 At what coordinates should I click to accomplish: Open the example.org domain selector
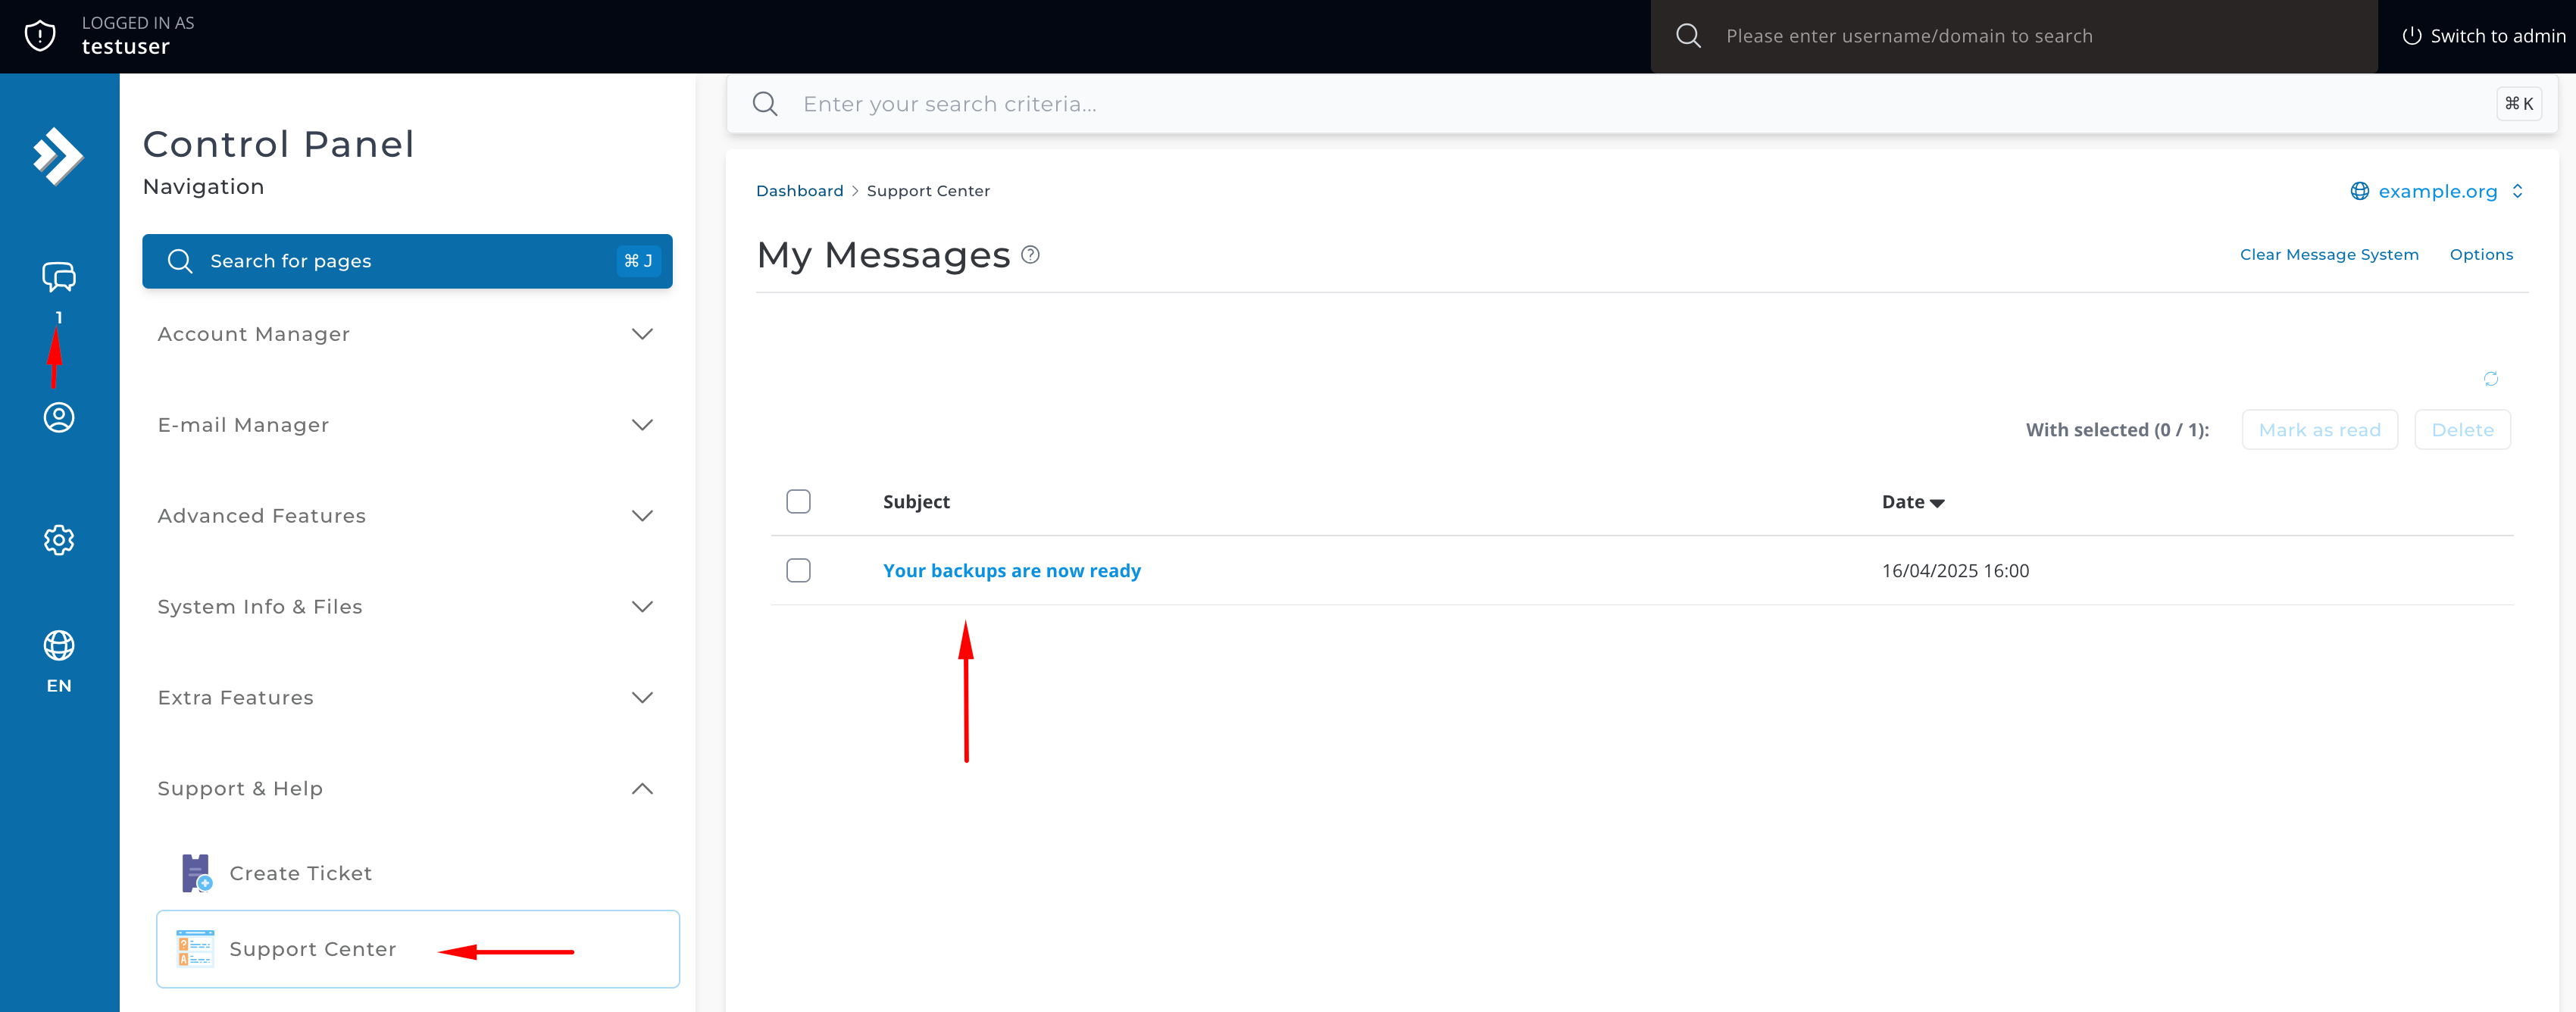2436,191
